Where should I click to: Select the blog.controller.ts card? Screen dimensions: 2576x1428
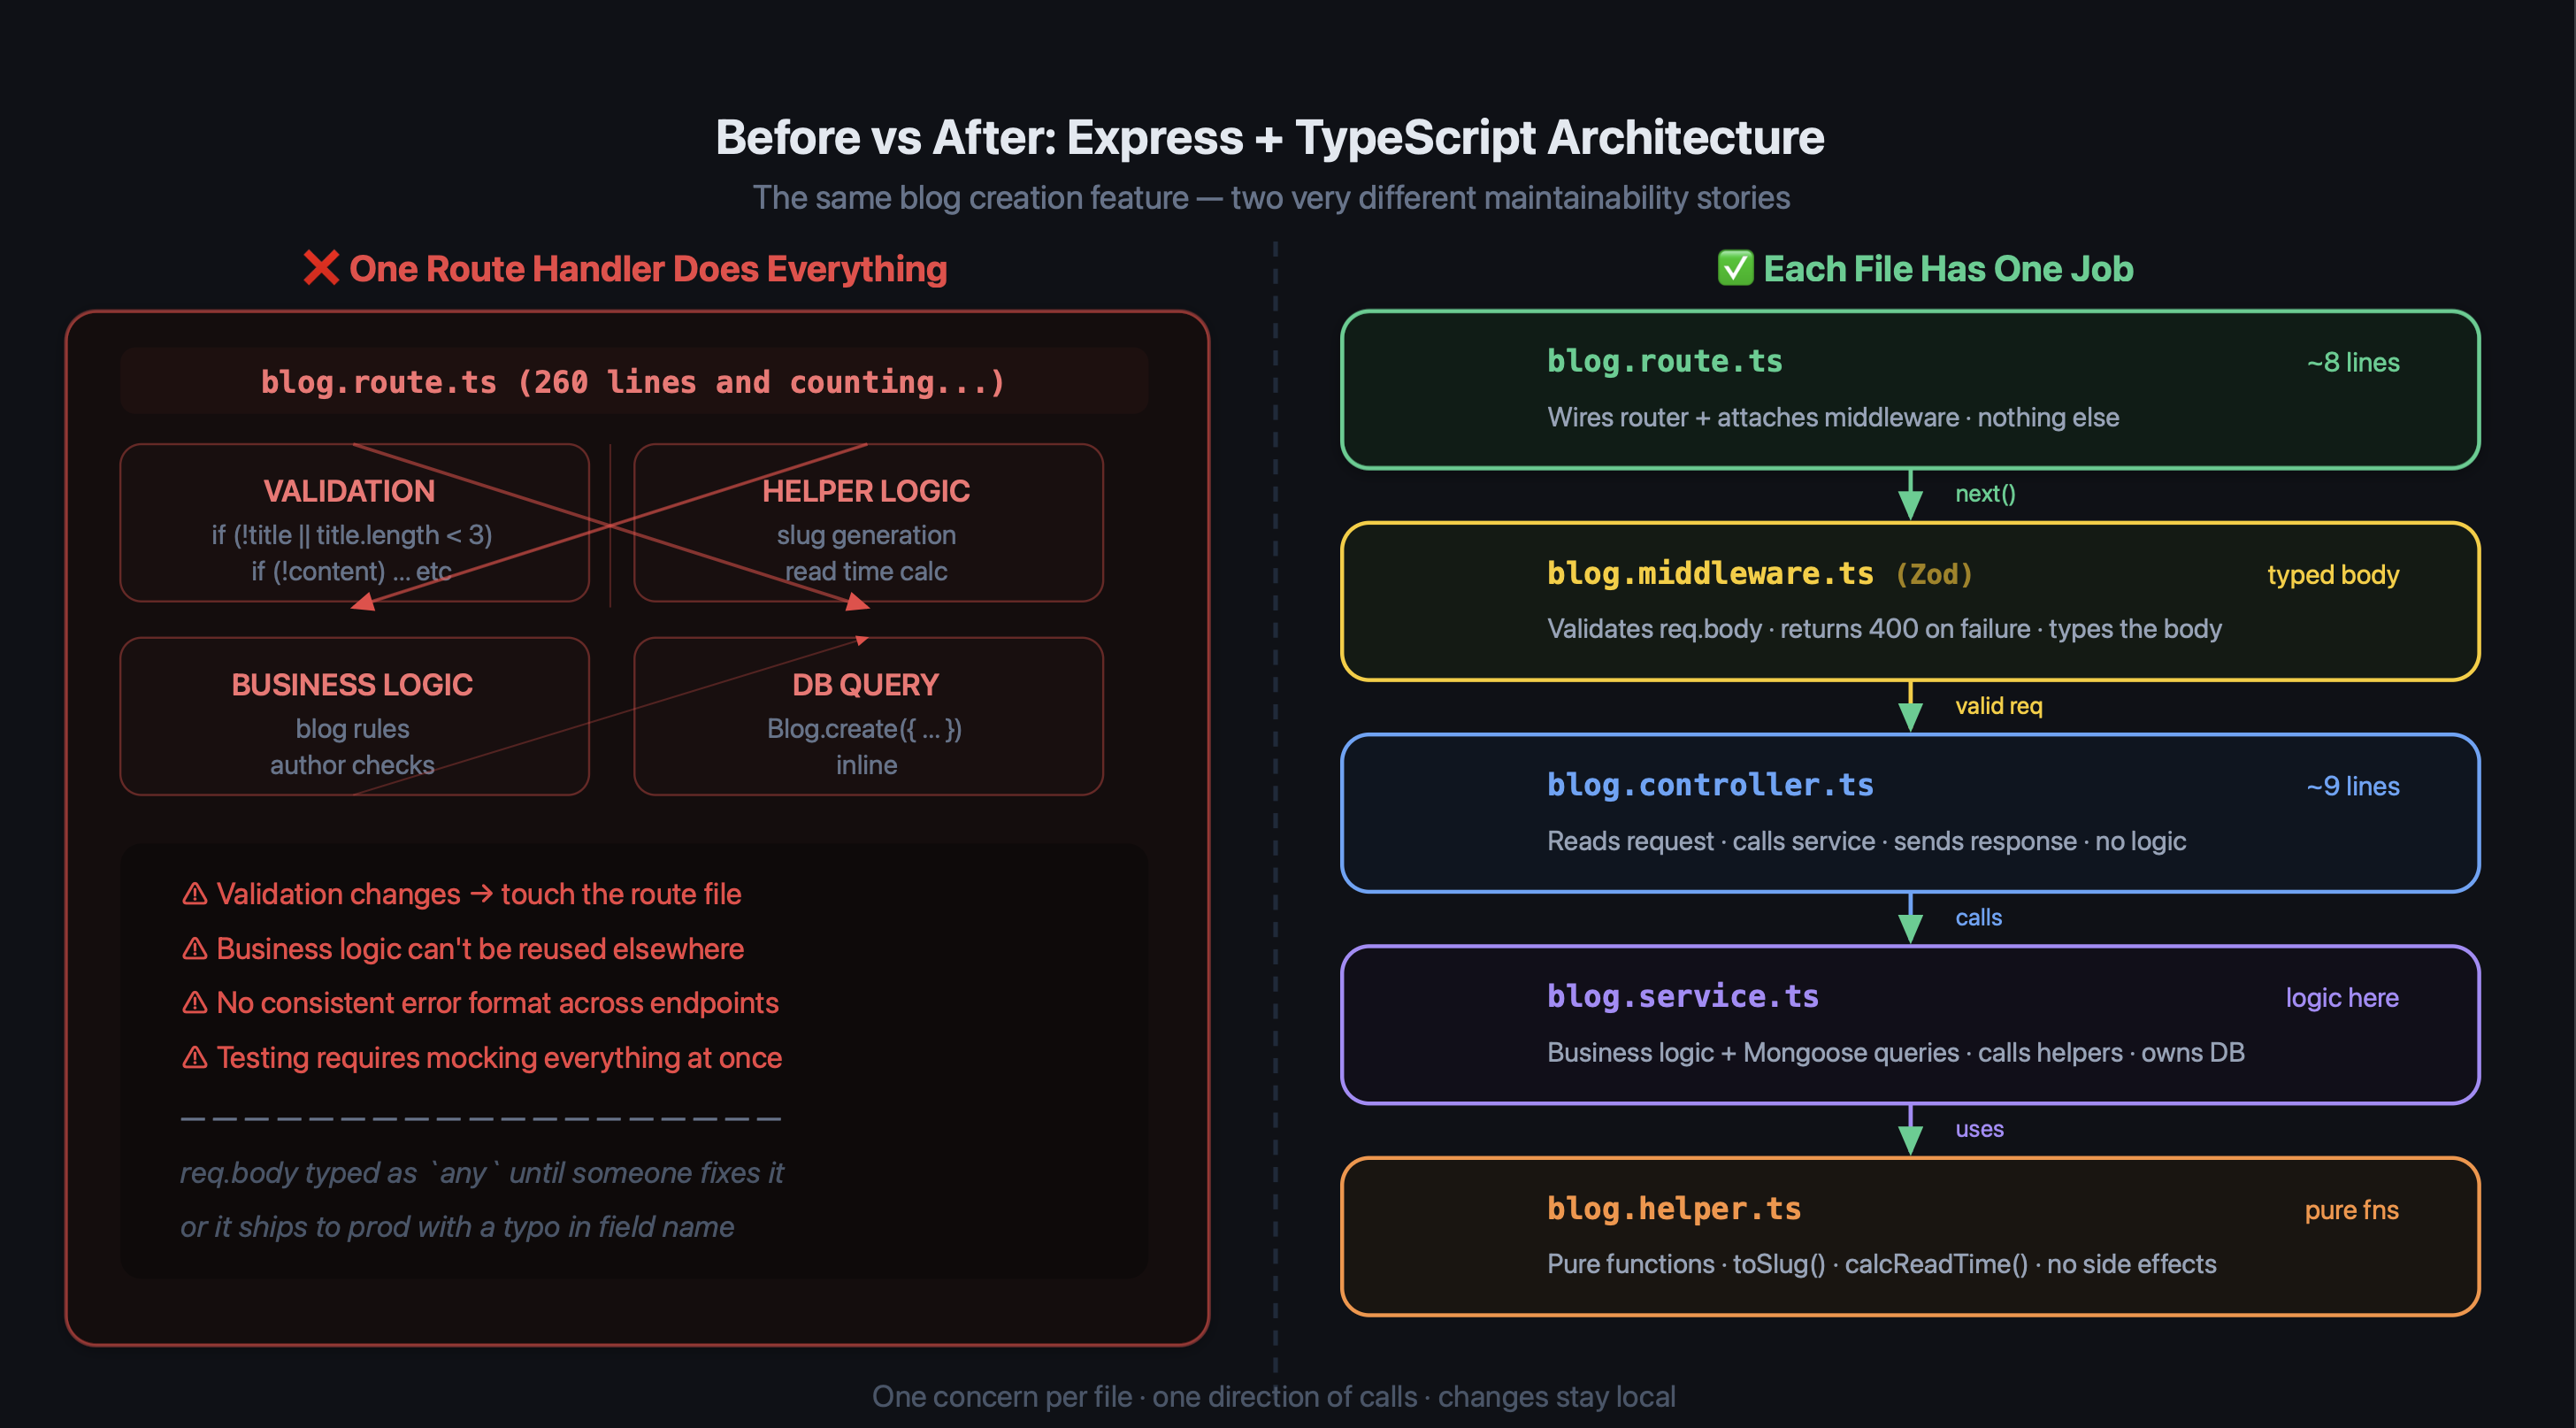point(1910,813)
